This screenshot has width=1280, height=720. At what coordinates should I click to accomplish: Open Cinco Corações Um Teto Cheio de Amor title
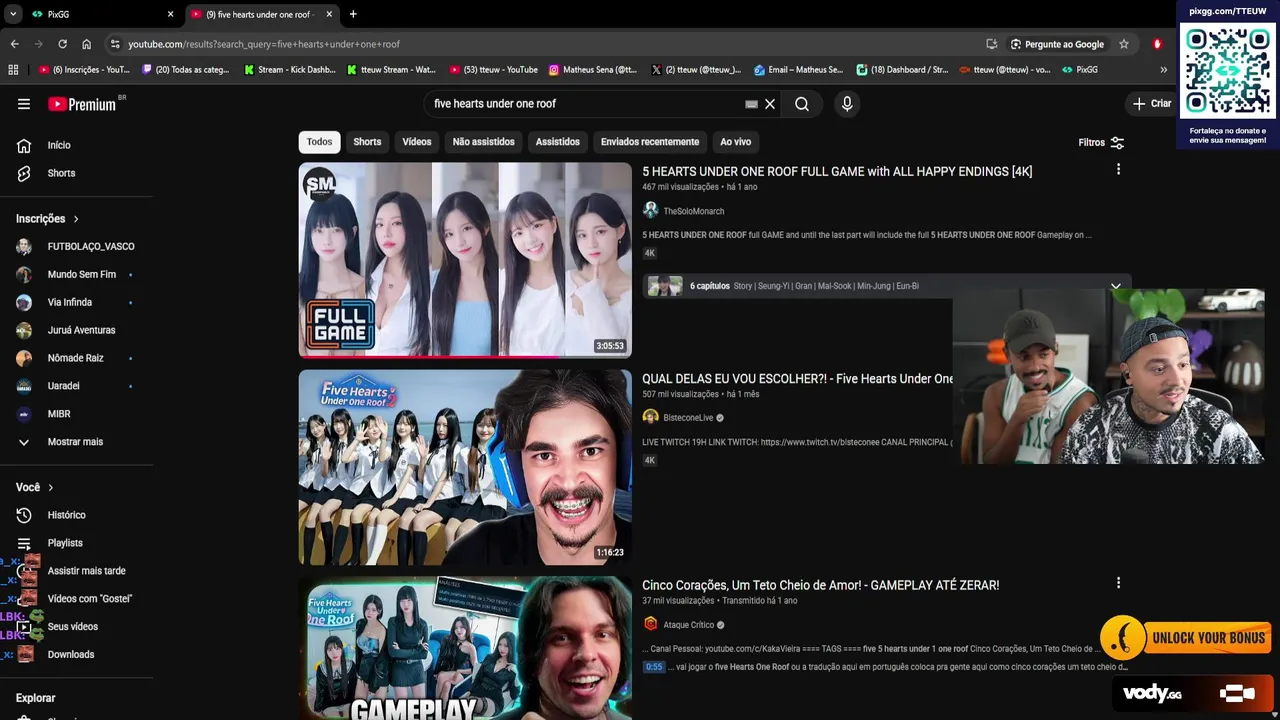pyautogui.click(x=820, y=585)
